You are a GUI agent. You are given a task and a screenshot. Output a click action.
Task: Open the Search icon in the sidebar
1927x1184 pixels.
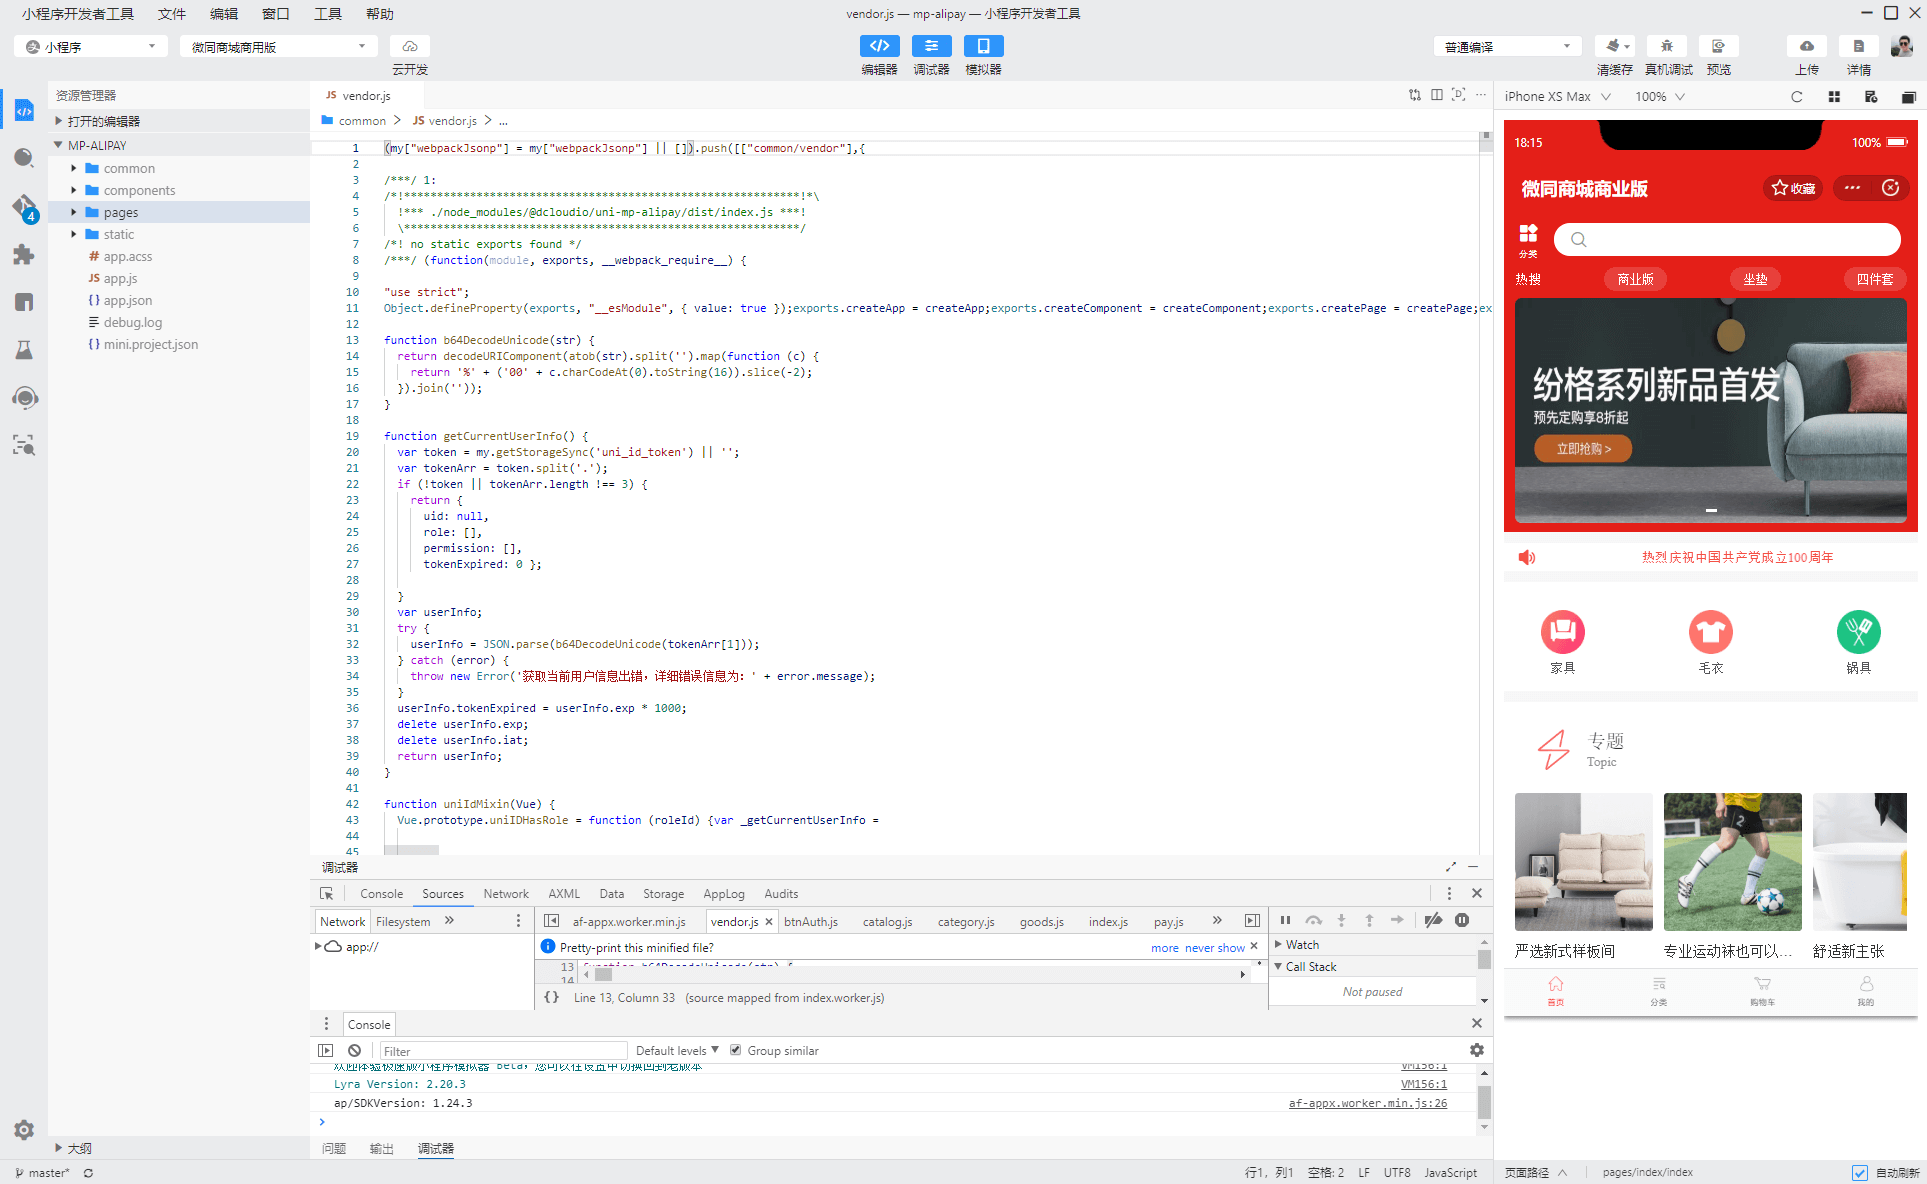(24, 158)
